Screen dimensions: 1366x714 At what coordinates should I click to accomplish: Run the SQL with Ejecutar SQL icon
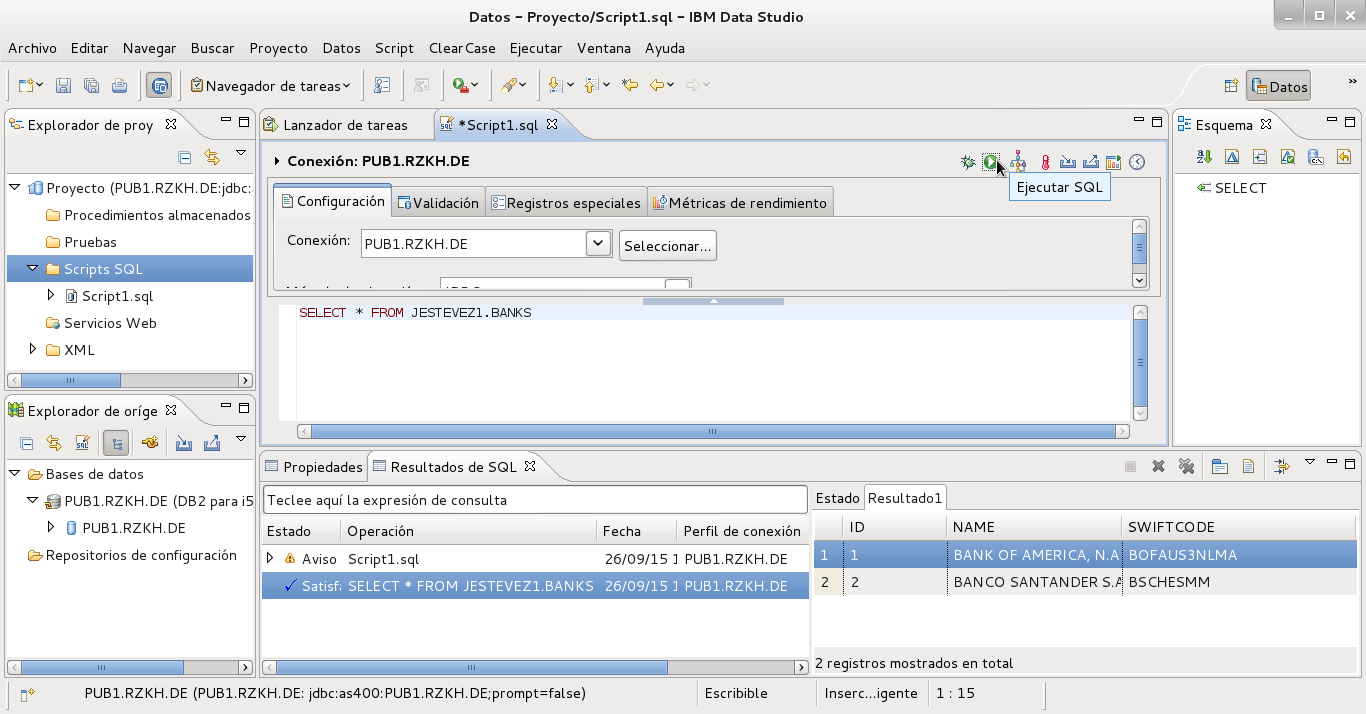(x=990, y=162)
